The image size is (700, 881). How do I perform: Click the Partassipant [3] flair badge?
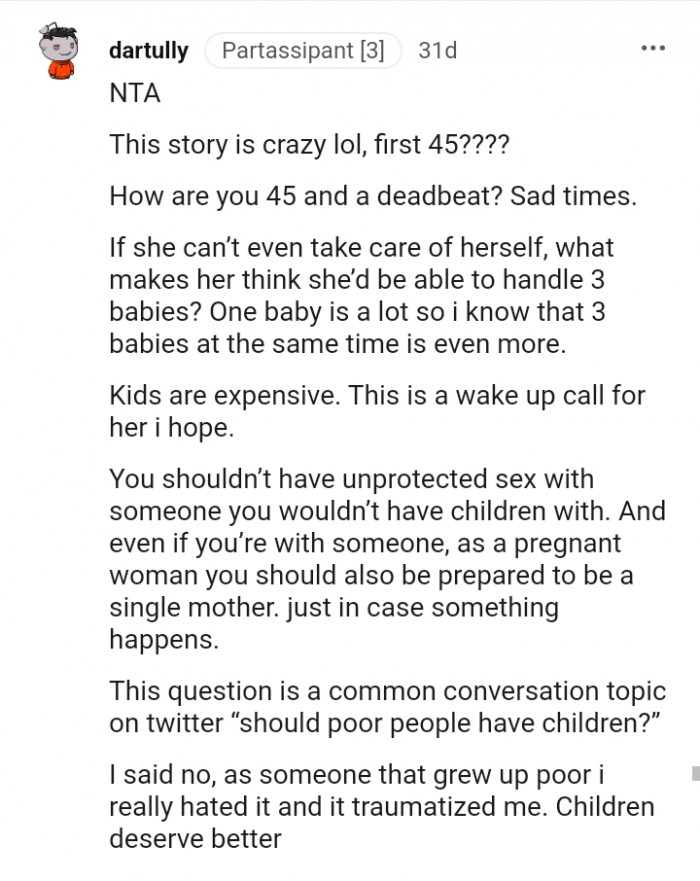pyautogui.click(x=303, y=51)
